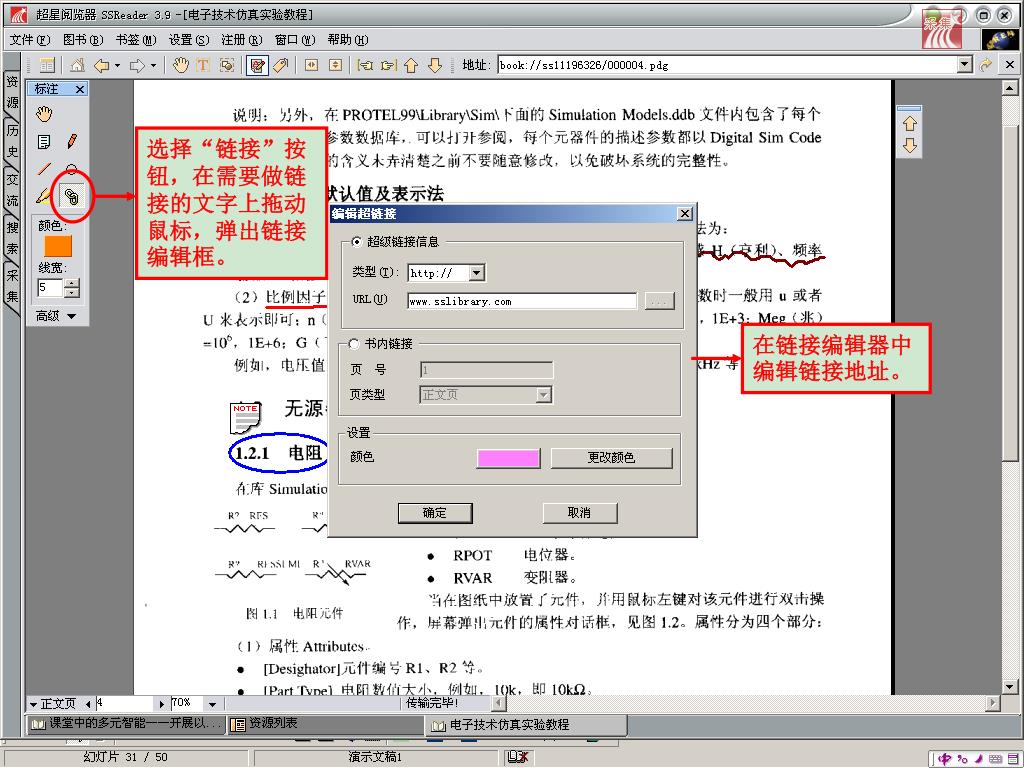1024x768 pixels.
Task: Pick the pencil freehand tool
Action: pos(72,141)
